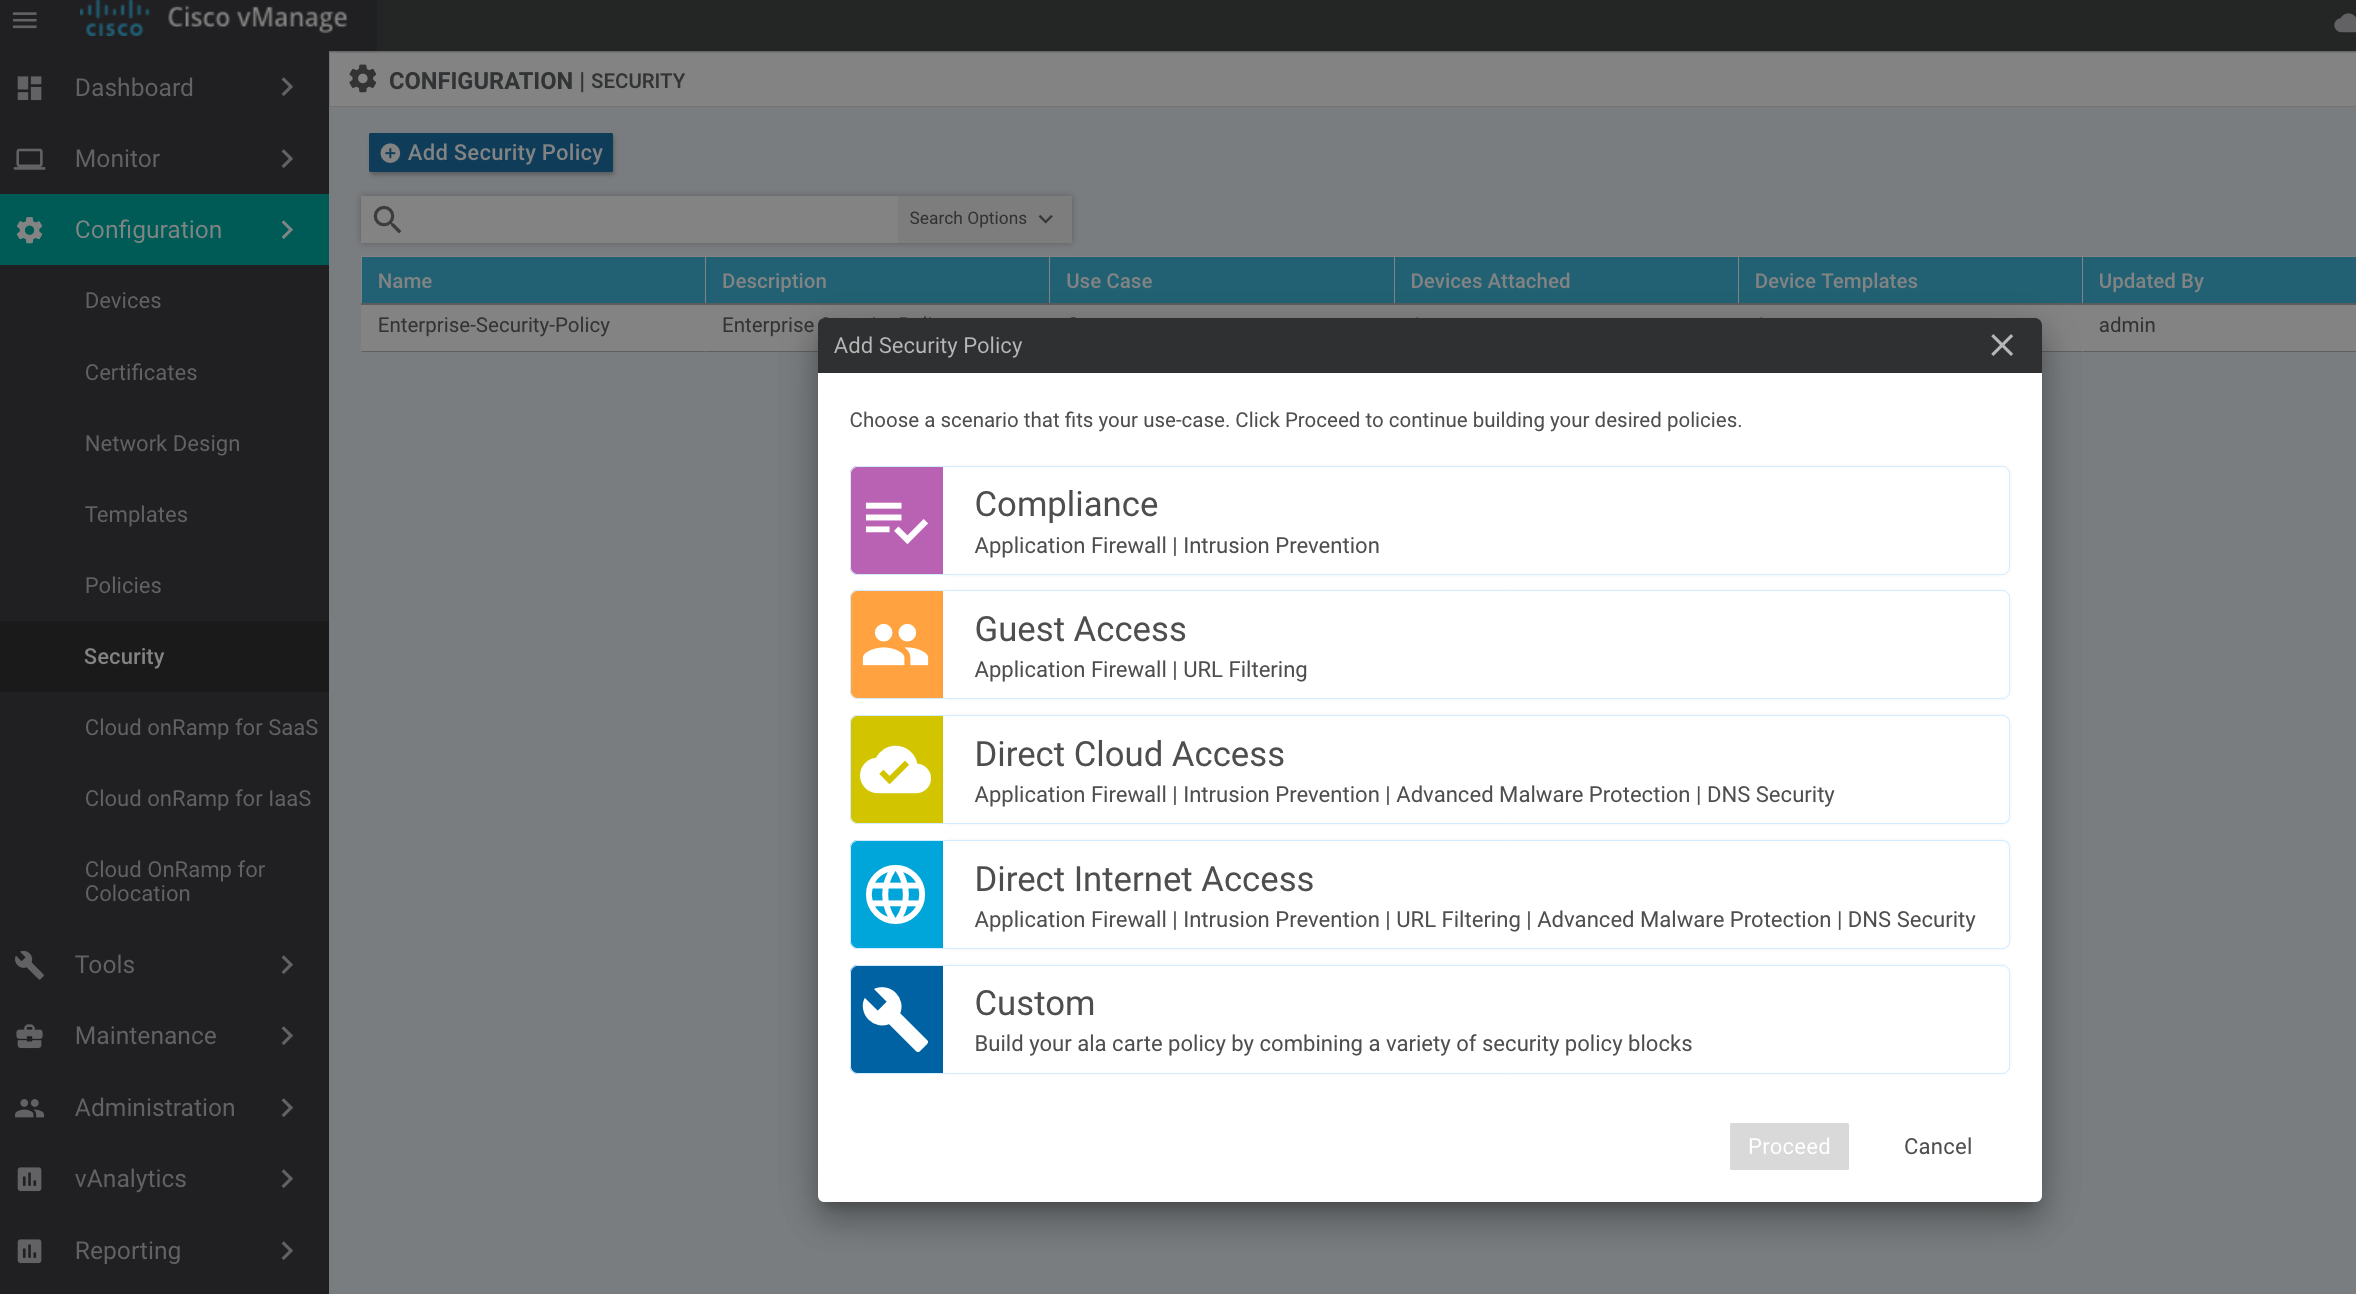Select Security in the sidebar

(x=164, y=657)
